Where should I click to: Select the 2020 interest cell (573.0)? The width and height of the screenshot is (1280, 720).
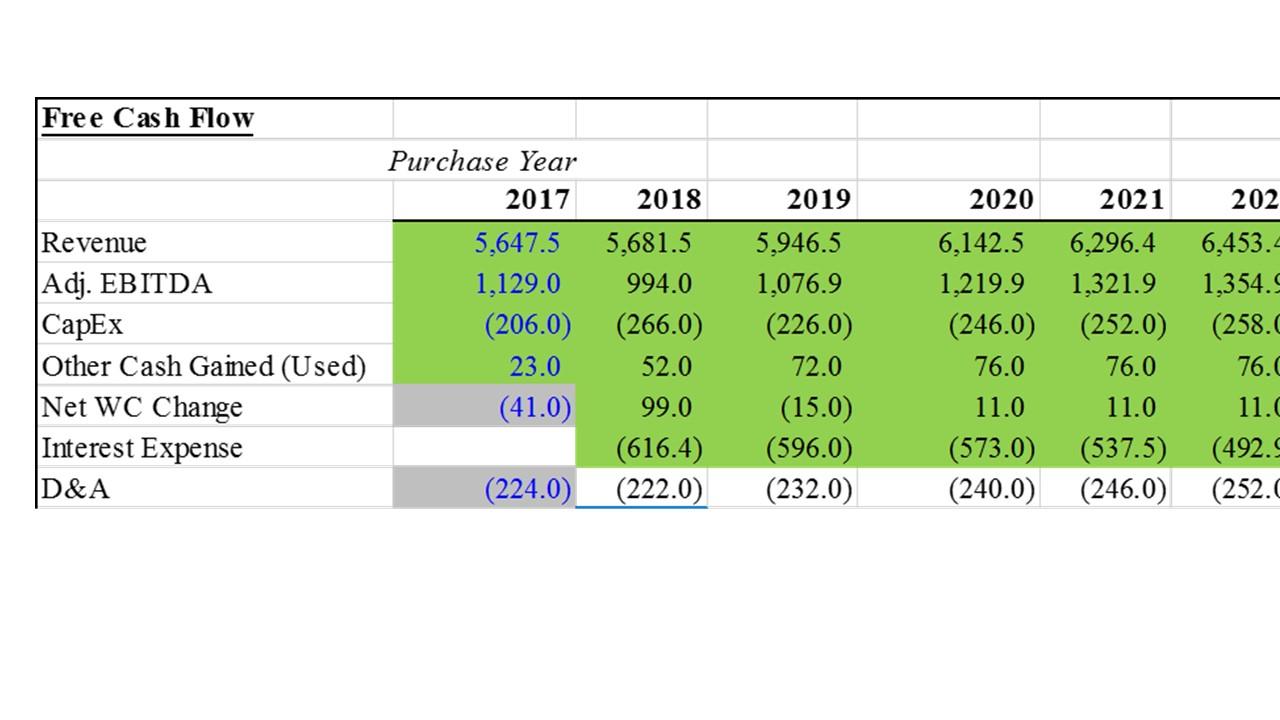948,447
